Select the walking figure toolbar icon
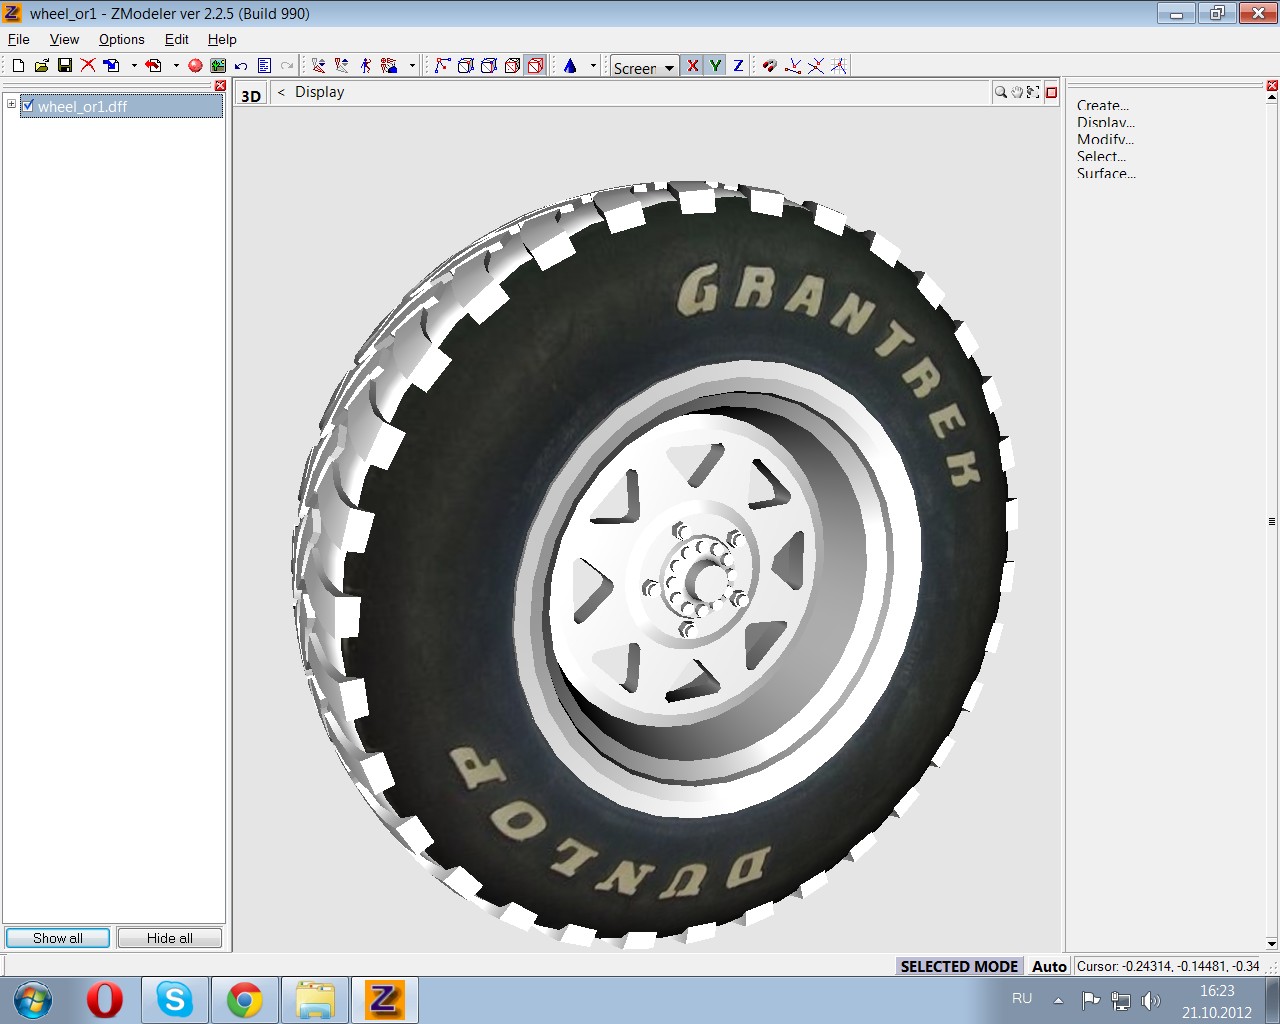The height and width of the screenshot is (1024, 1280). pos(366,66)
